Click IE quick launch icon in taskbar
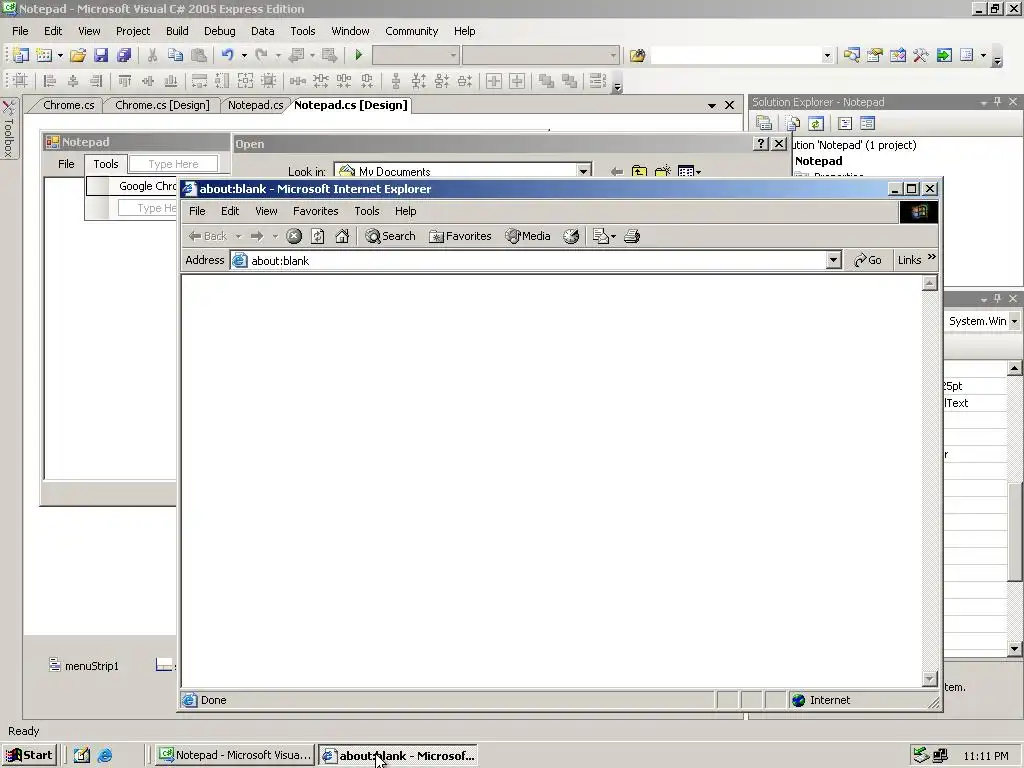This screenshot has width=1024, height=768. 104,756
